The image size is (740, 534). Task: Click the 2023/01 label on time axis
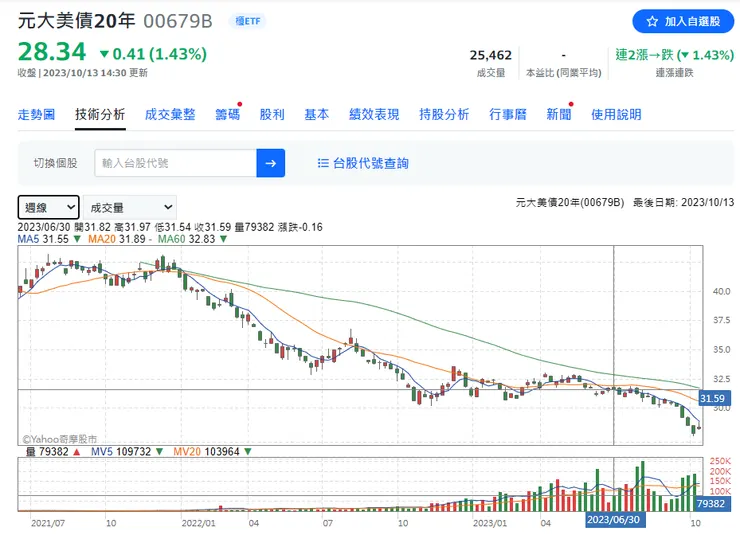(489, 523)
